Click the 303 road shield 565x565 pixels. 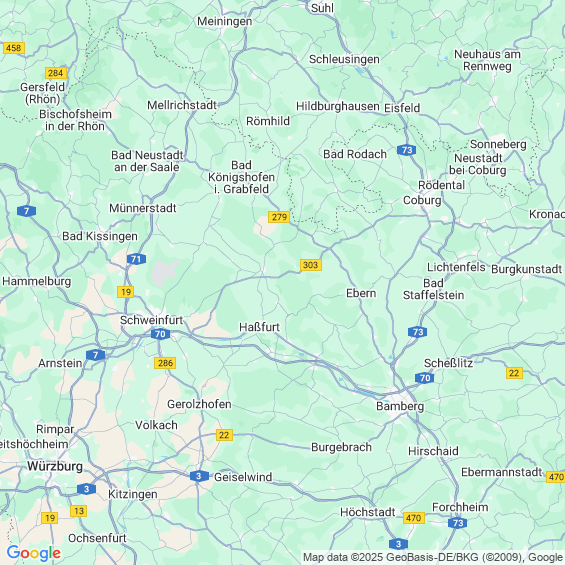(x=311, y=265)
